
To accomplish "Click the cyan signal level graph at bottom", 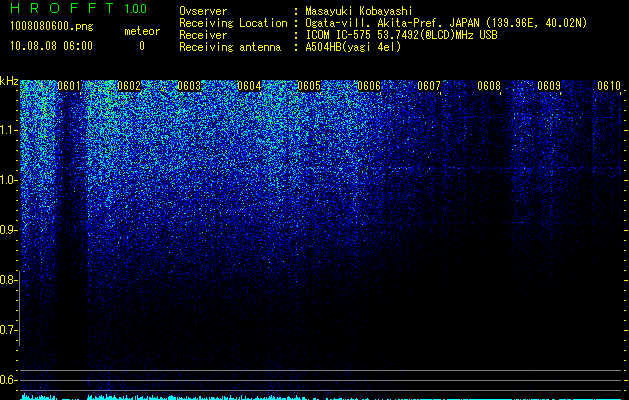I will click(x=321, y=397).
